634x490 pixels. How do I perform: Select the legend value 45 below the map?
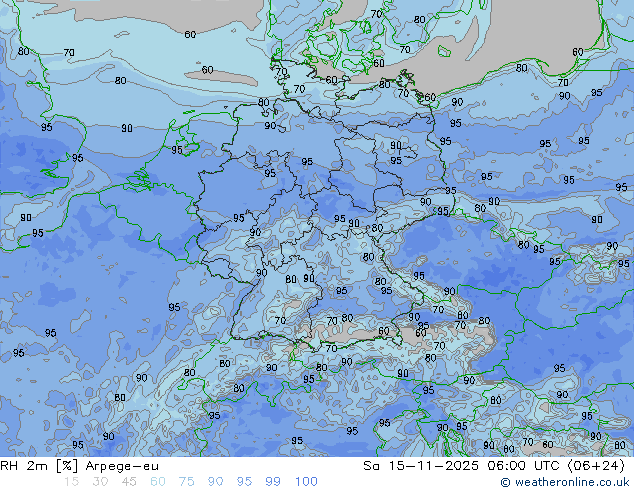pyautogui.click(x=129, y=482)
